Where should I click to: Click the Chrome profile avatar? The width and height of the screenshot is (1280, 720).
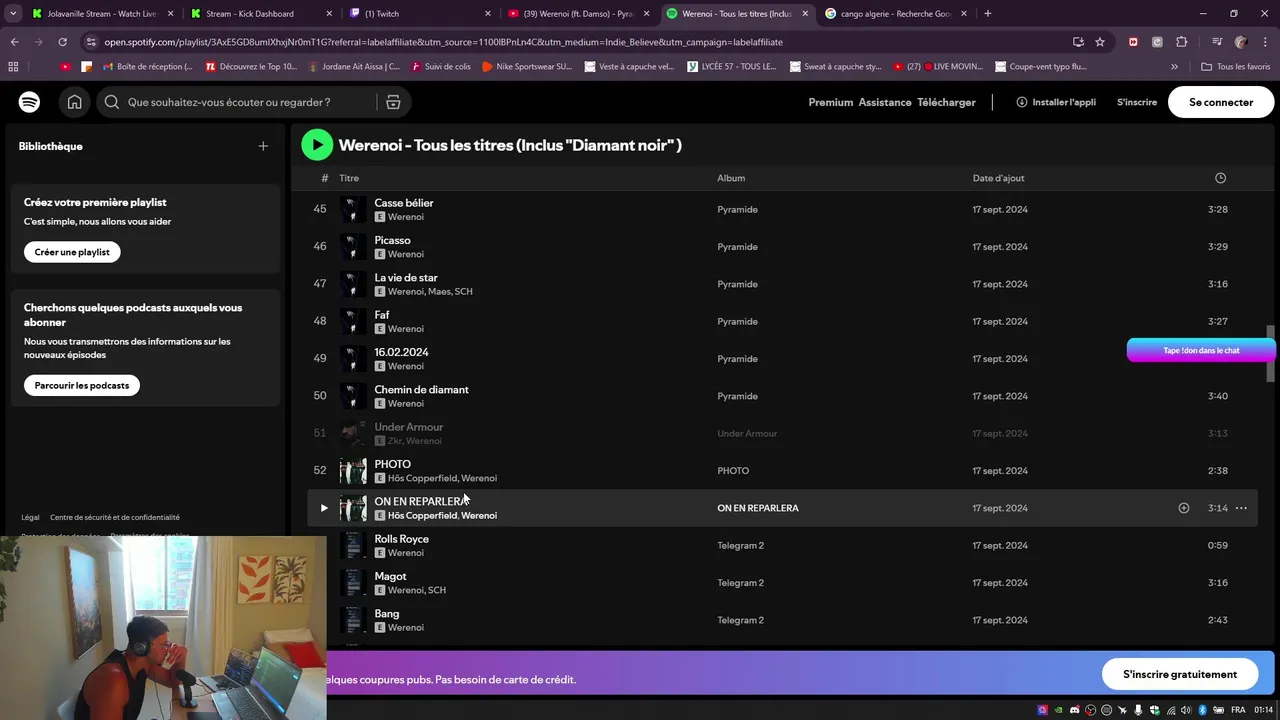(x=1241, y=42)
